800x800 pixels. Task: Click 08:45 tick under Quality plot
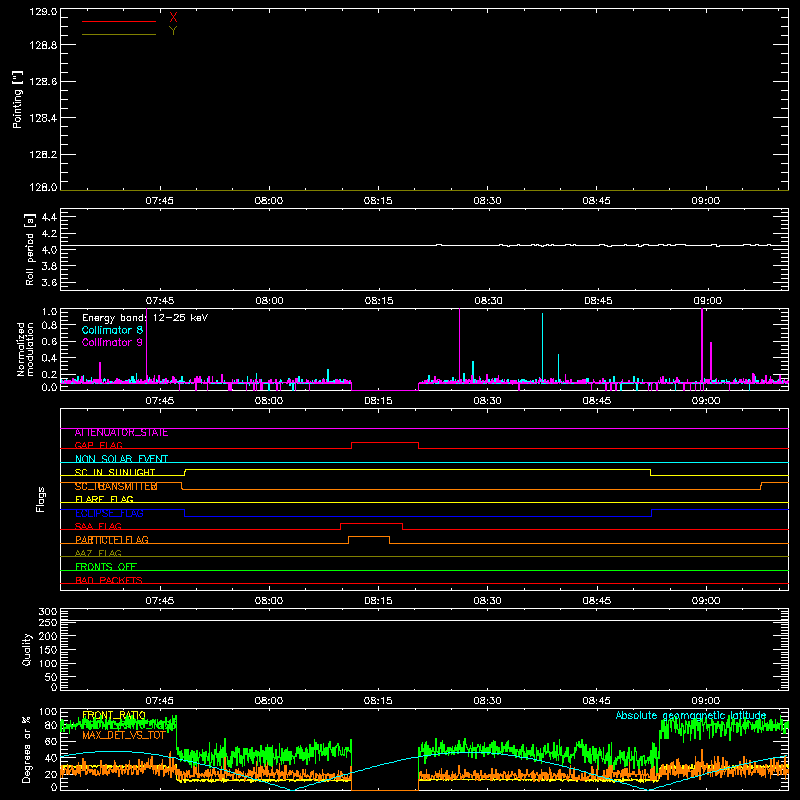point(596,701)
